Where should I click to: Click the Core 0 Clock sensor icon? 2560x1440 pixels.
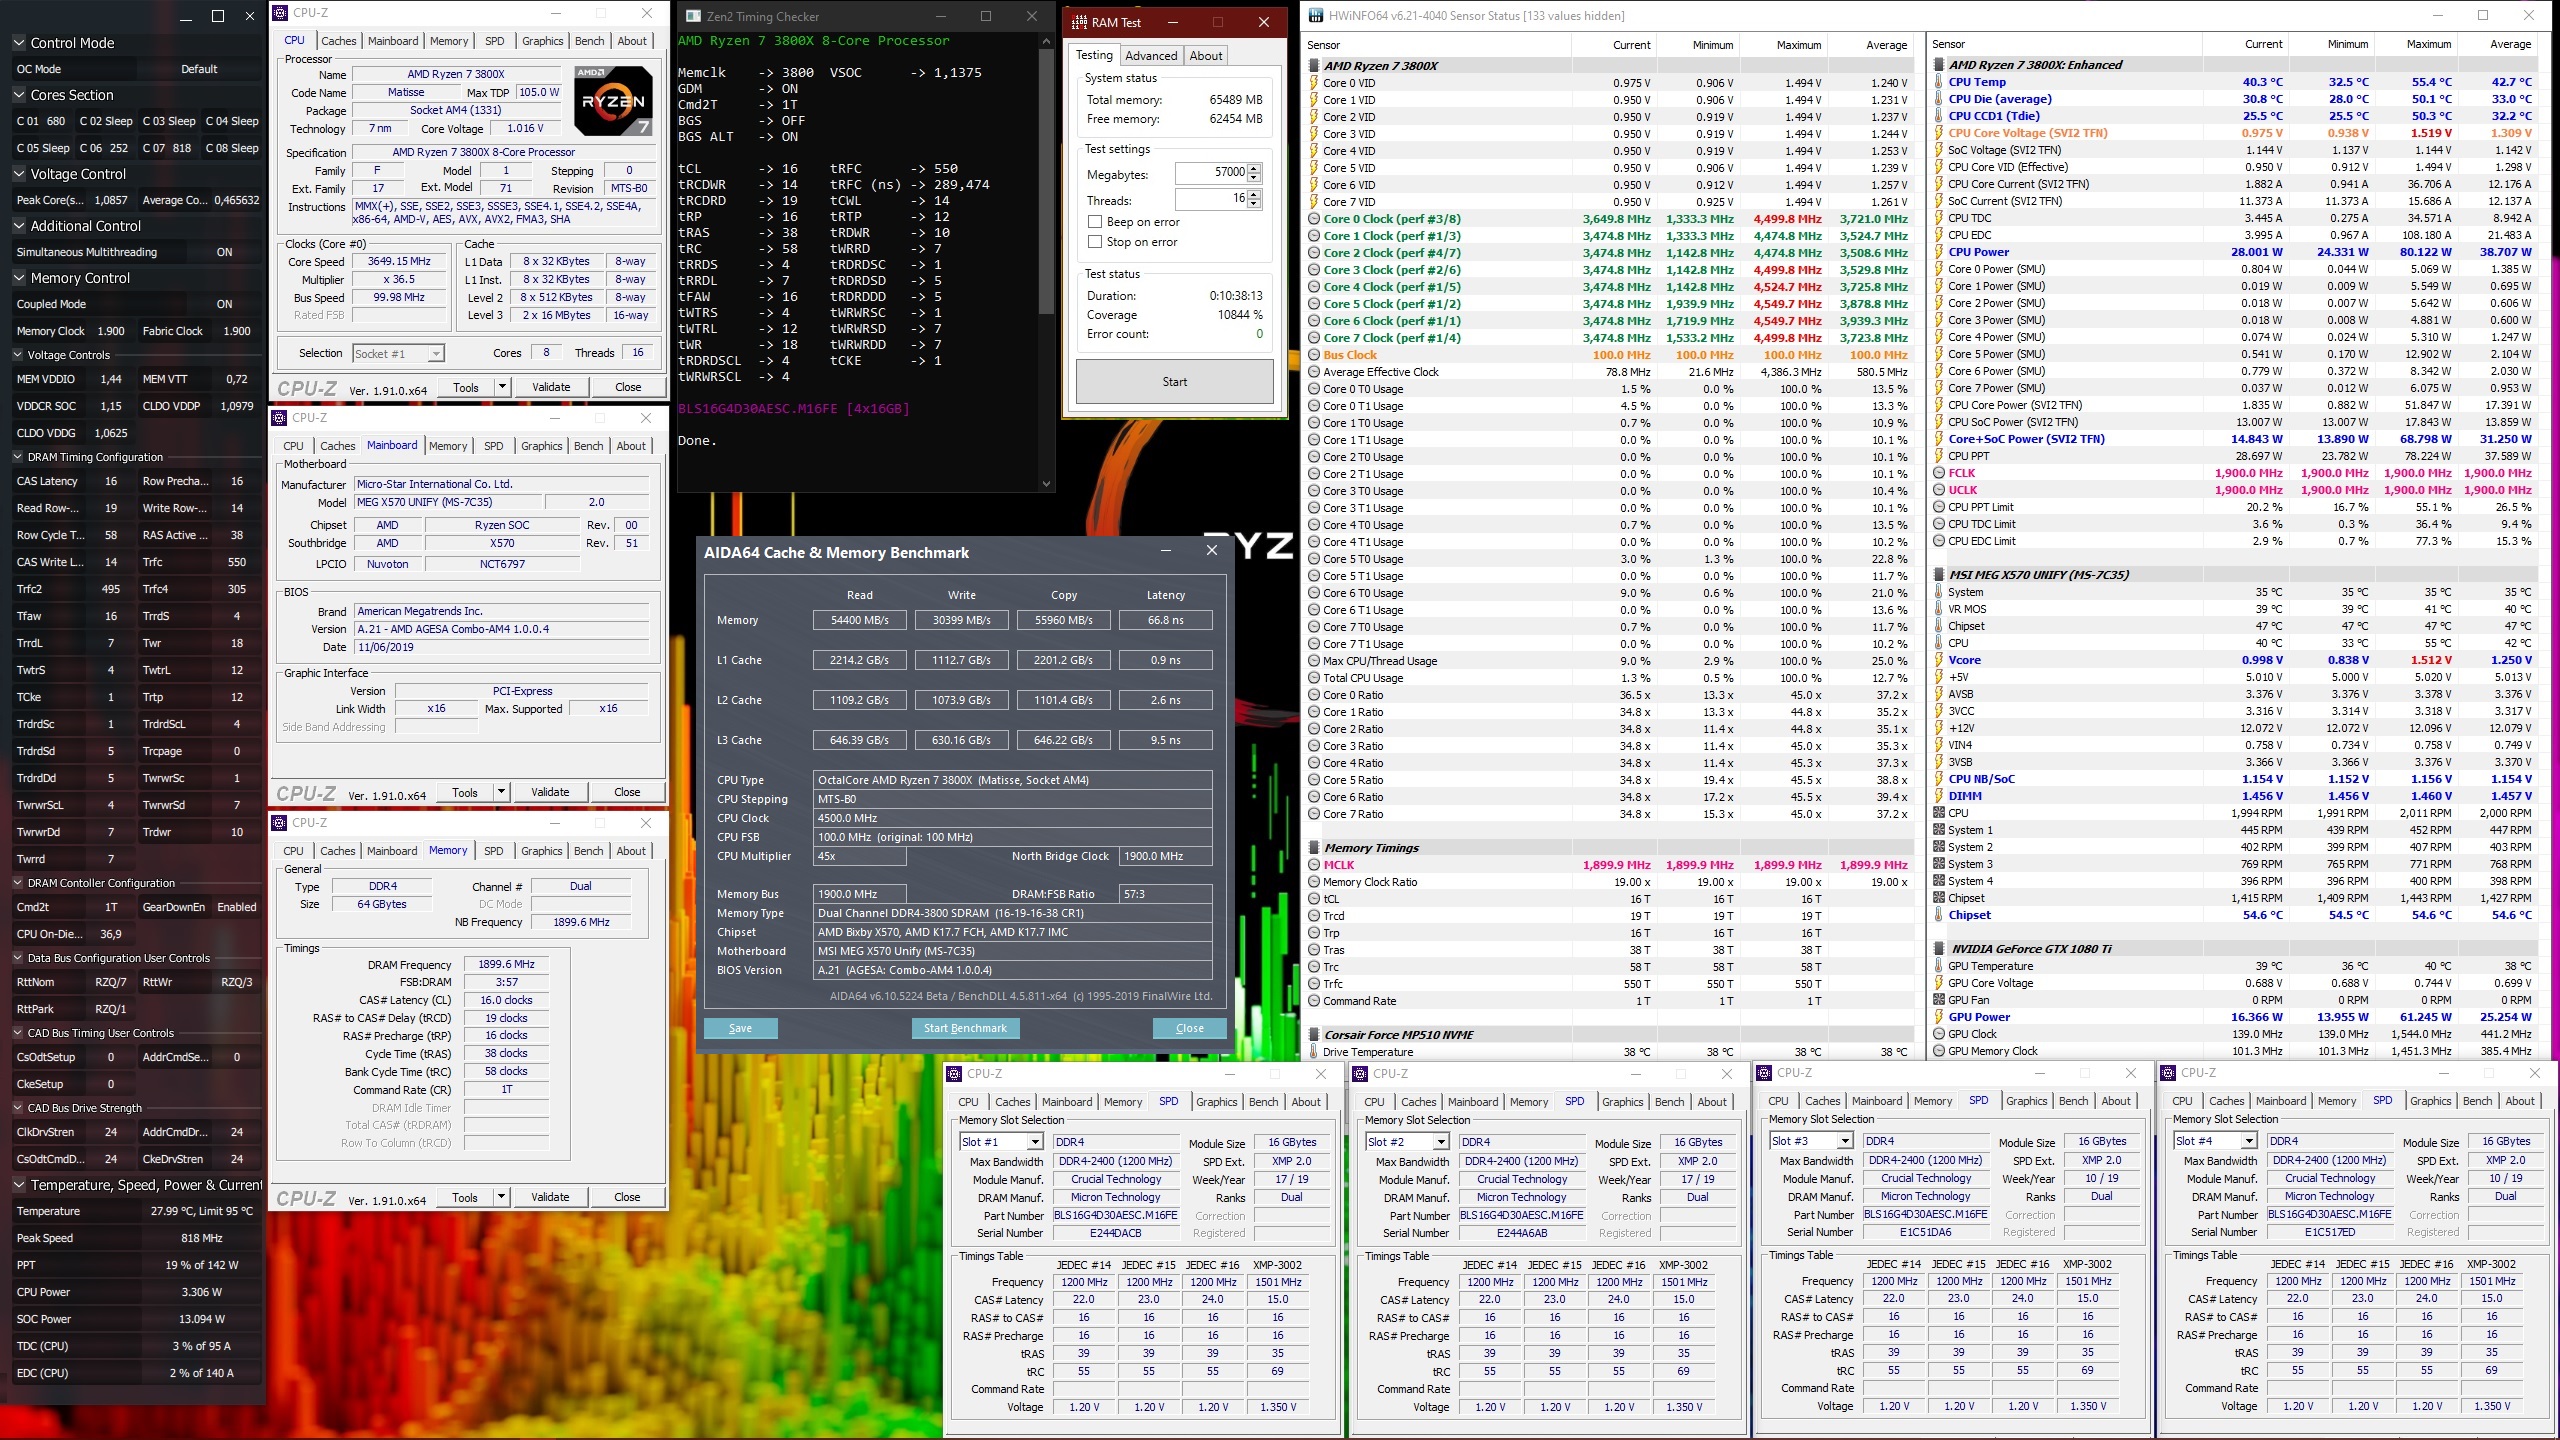[1314, 219]
